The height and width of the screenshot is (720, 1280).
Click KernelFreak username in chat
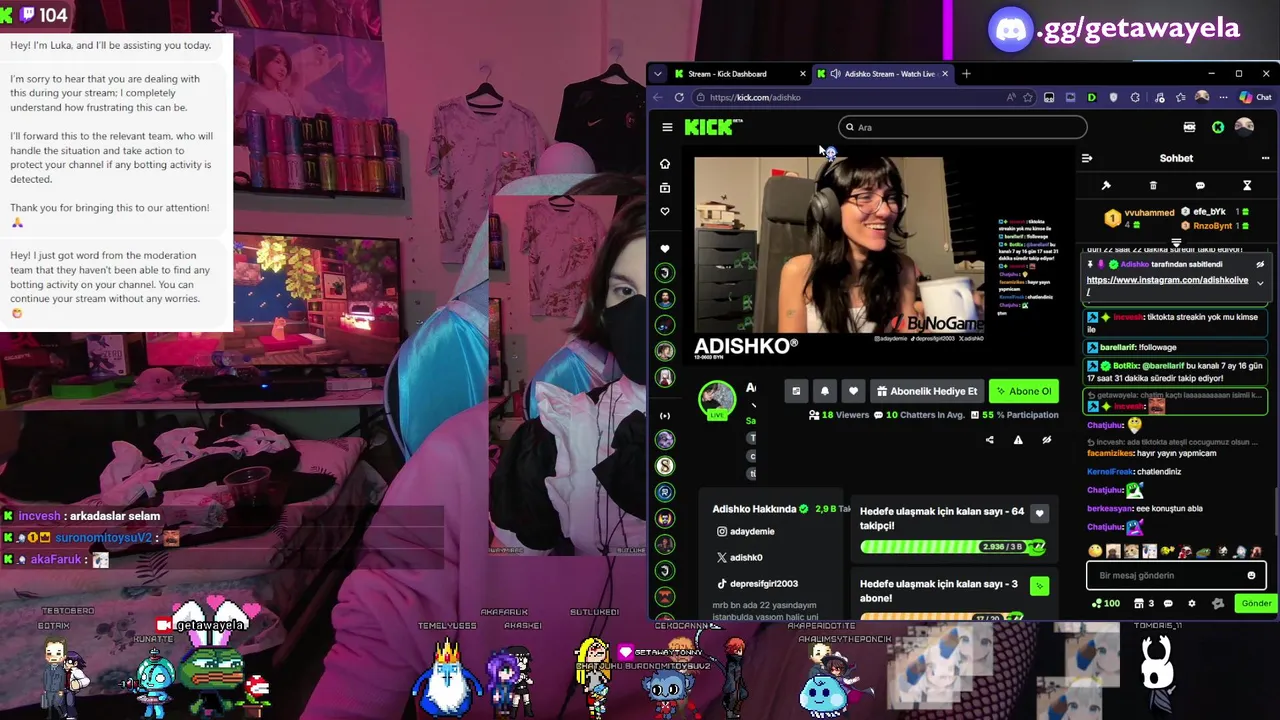click(1109, 472)
